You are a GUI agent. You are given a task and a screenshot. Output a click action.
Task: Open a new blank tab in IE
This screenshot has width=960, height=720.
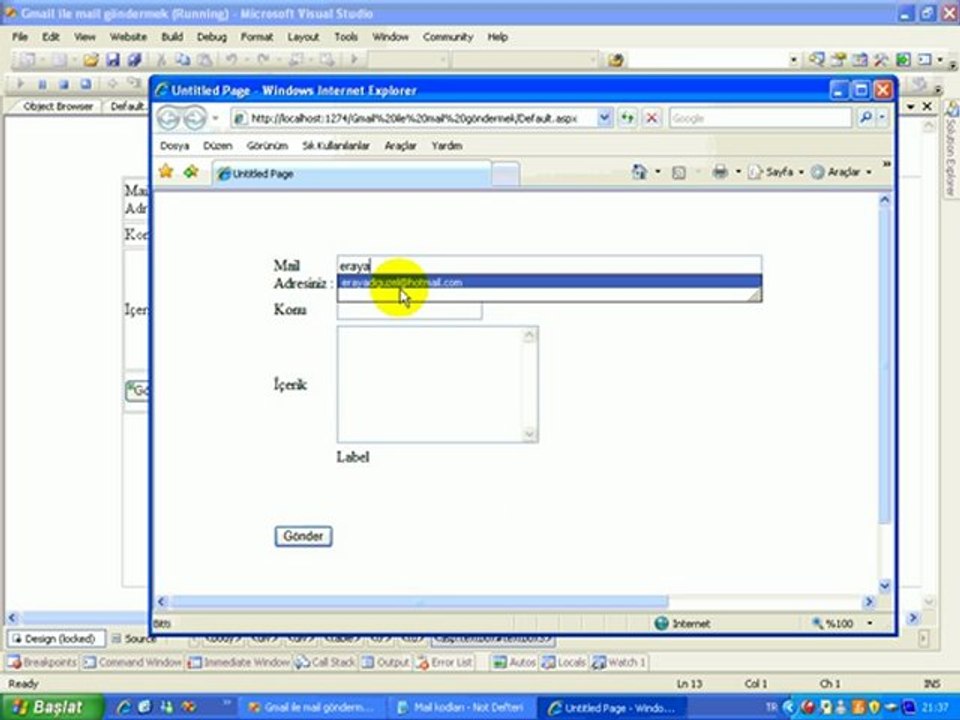[x=506, y=174]
